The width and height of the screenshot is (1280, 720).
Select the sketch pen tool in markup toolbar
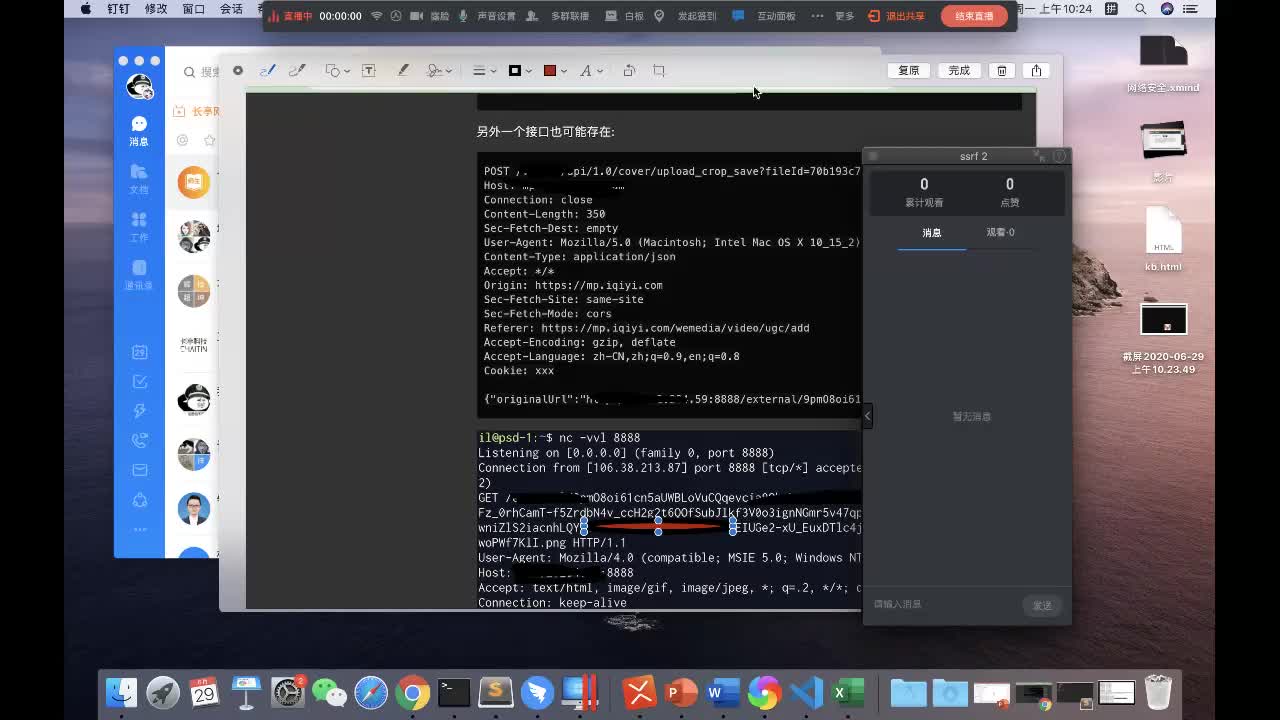[267, 71]
